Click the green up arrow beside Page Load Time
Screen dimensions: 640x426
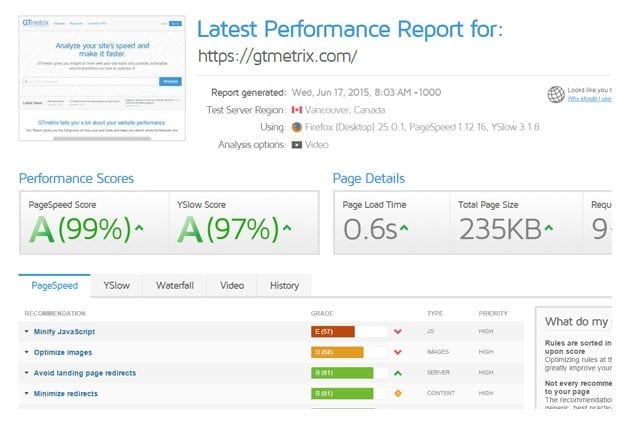pyautogui.click(x=404, y=228)
